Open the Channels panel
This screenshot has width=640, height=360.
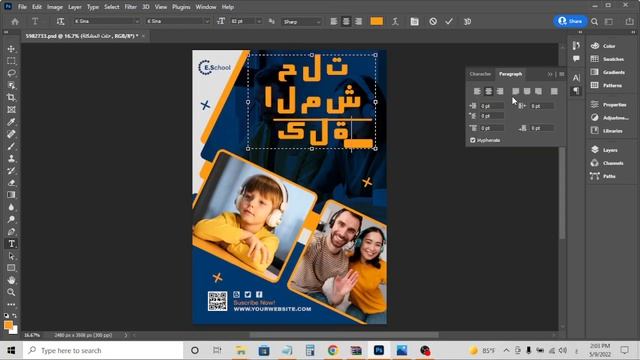click(x=607, y=163)
